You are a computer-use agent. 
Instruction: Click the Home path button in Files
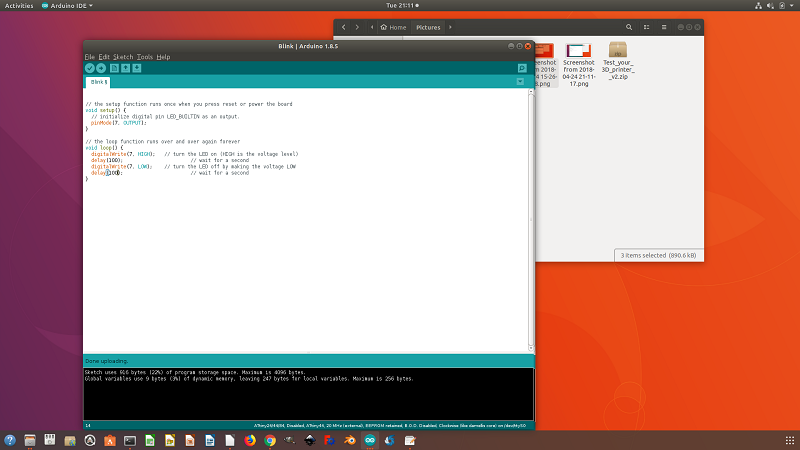(x=393, y=28)
